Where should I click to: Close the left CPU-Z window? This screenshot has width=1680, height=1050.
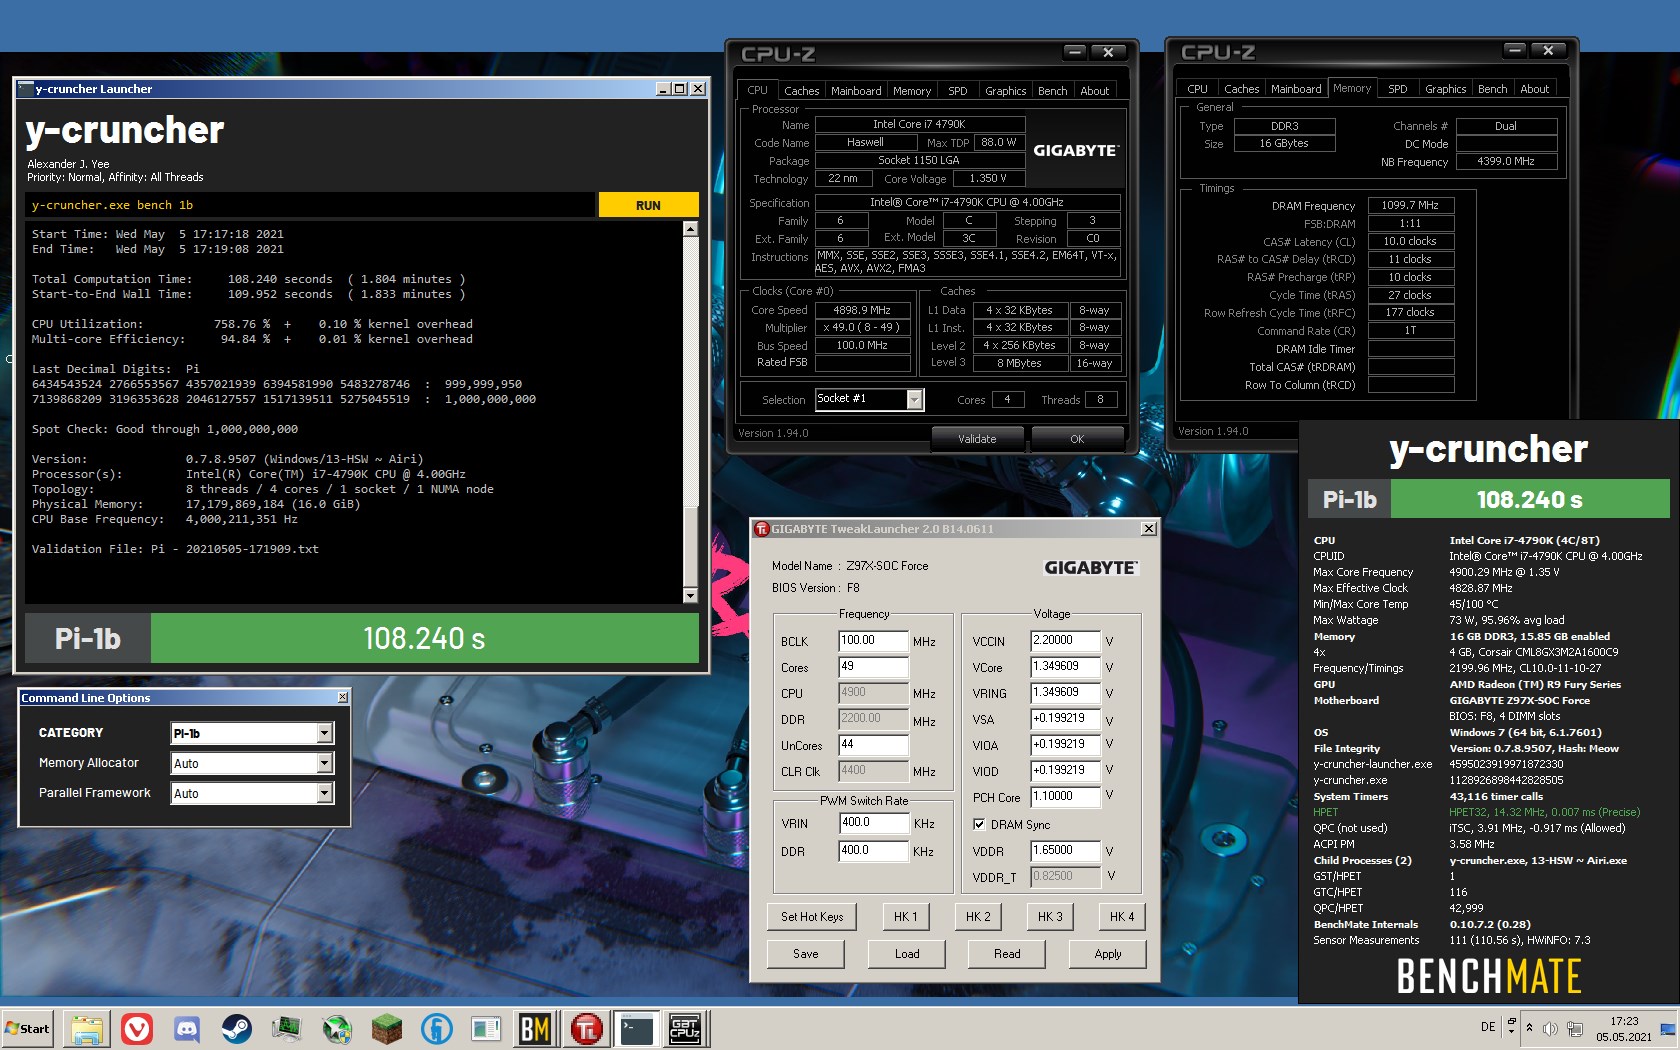1108,52
